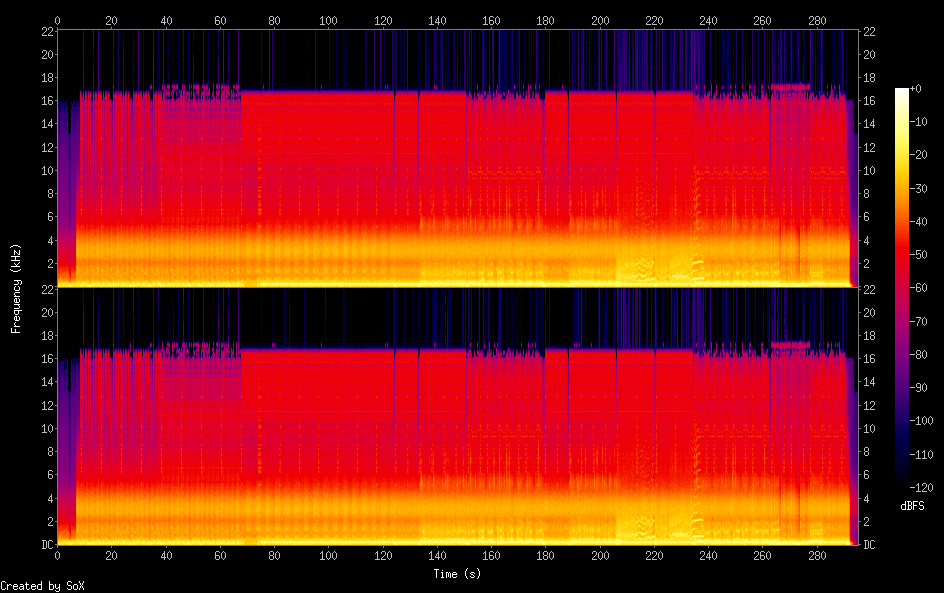Click the "DC" label right of the lower channel
The height and width of the screenshot is (593, 944).
(870, 545)
